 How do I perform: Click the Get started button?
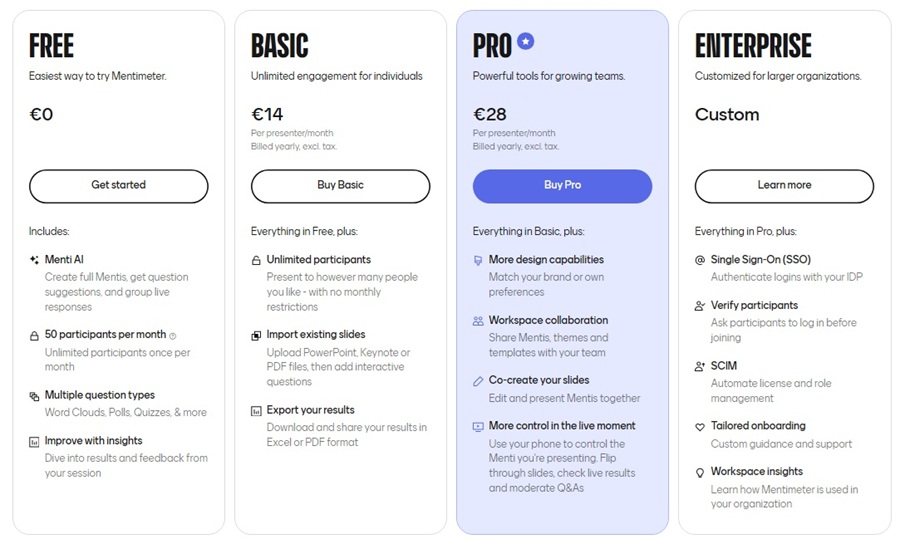click(x=119, y=186)
